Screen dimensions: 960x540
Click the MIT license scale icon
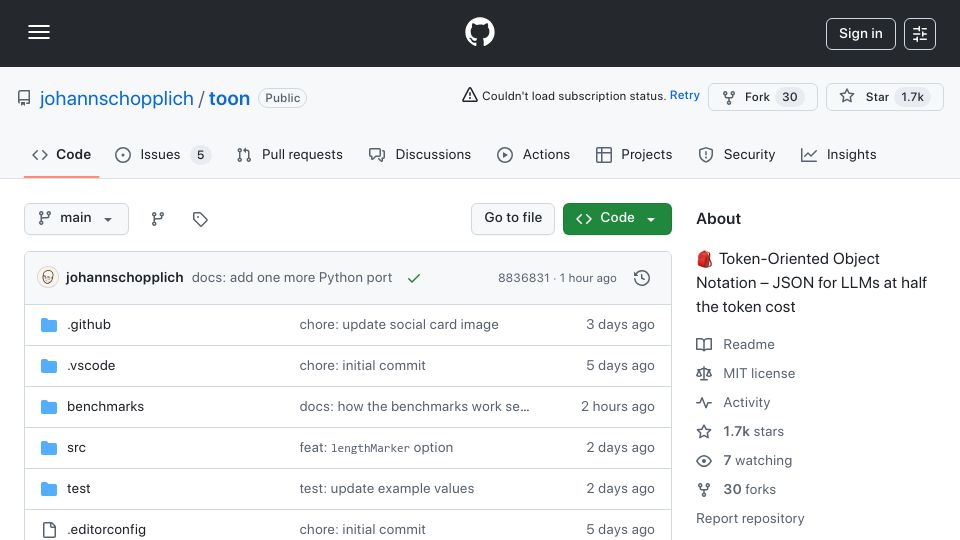point(704,373)
